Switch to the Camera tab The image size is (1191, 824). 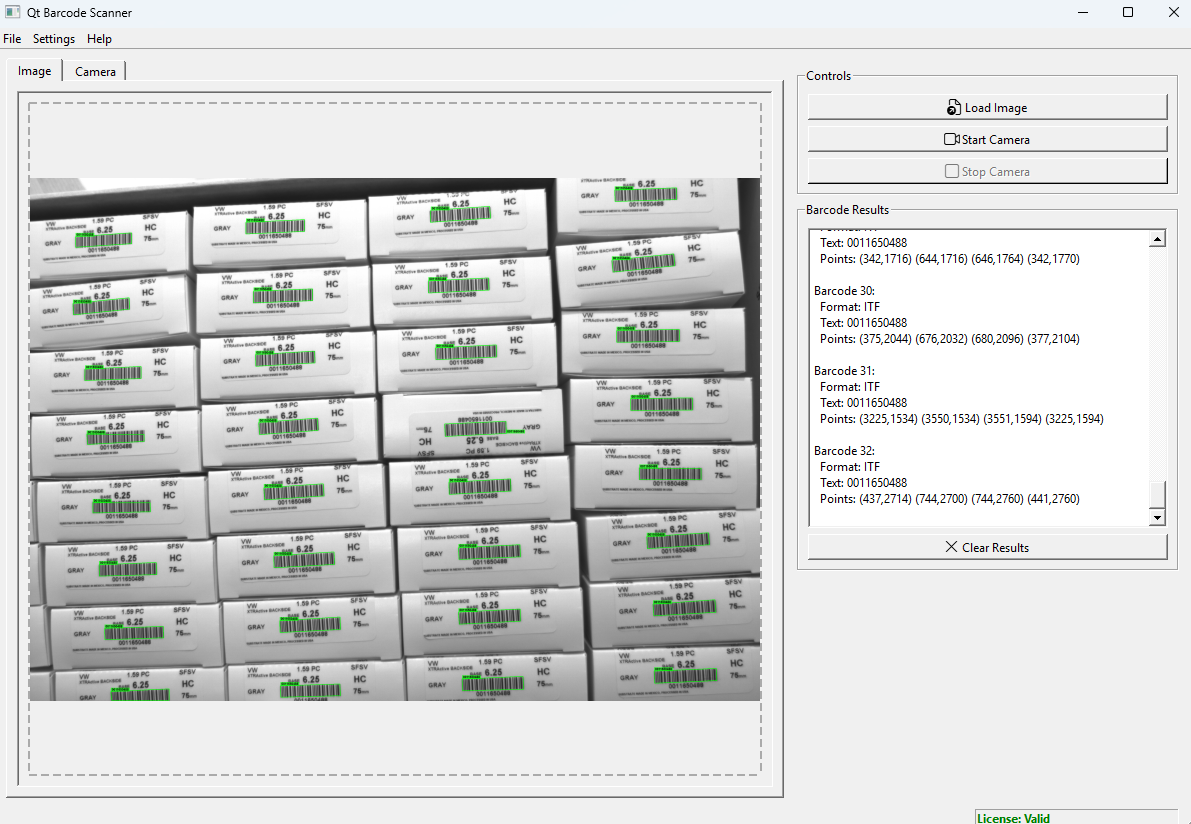[x=95, y=71]
